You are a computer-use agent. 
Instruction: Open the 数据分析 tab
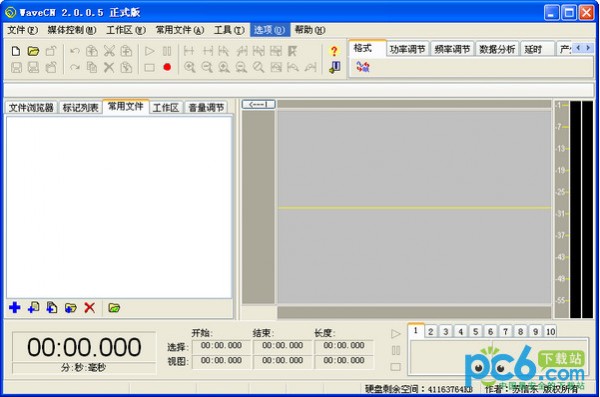[x=497, y=49]
